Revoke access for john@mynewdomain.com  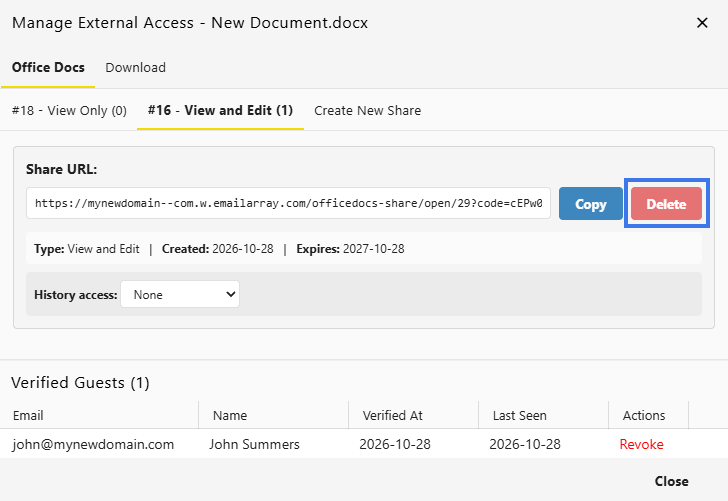coord(641,444)
